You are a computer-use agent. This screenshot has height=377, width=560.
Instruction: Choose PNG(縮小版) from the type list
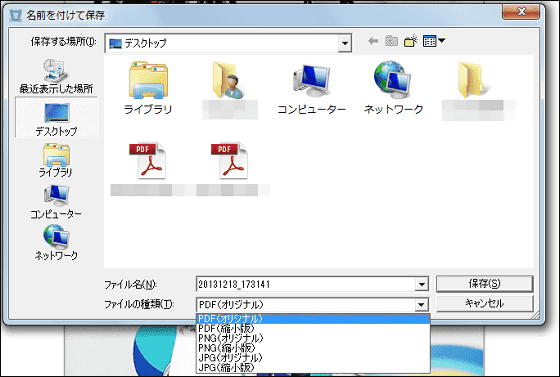[313, 347]
